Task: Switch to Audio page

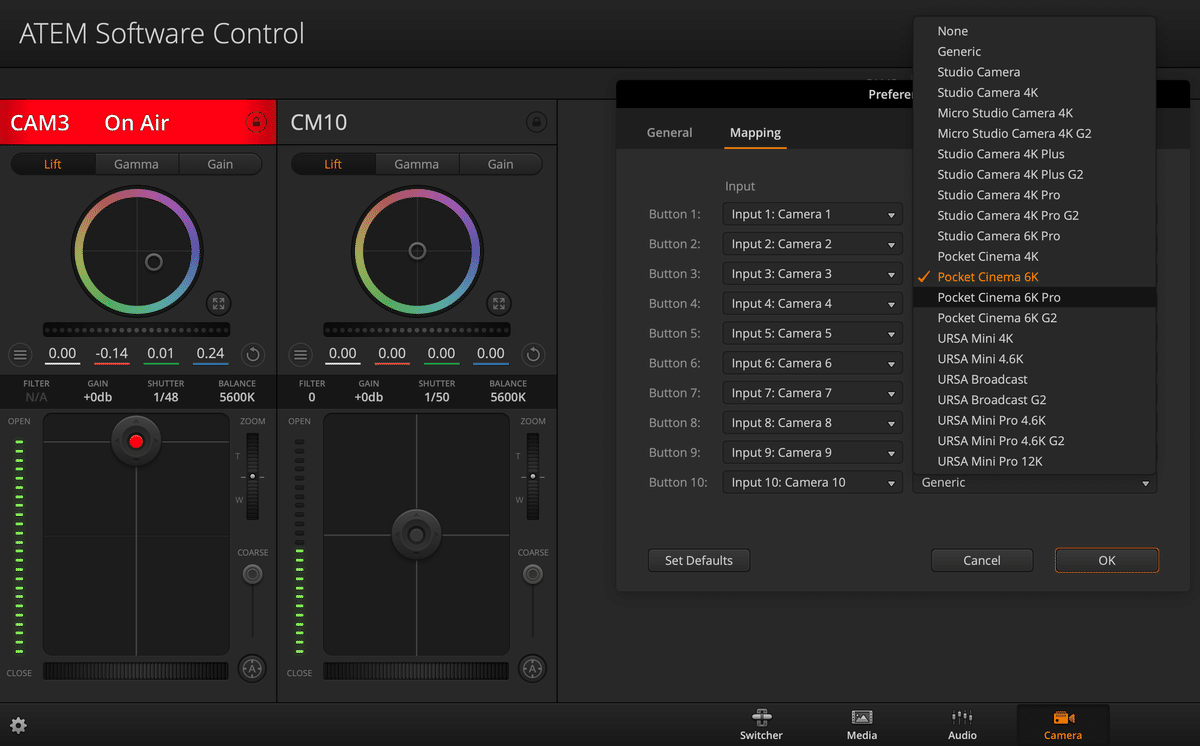Action: click(x=962, y=725)
